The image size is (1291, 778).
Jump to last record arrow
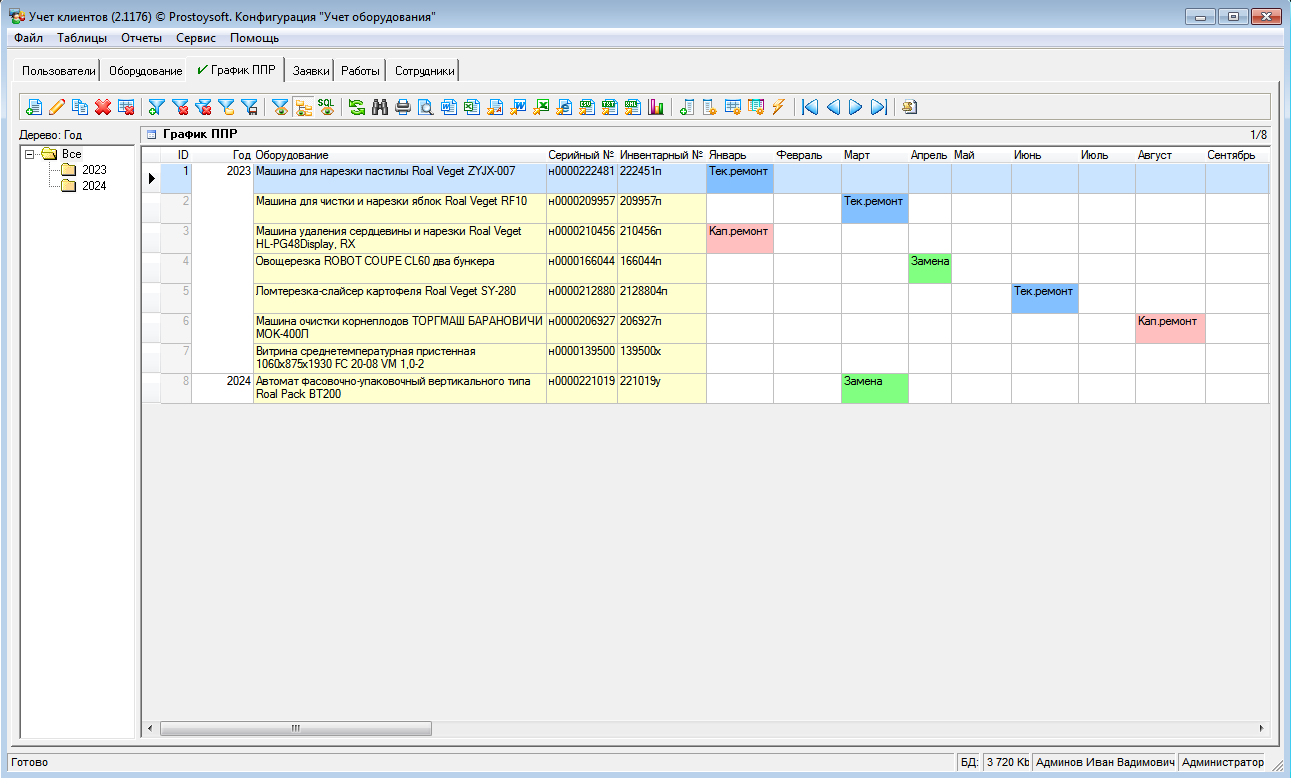[x=879, y=107]
